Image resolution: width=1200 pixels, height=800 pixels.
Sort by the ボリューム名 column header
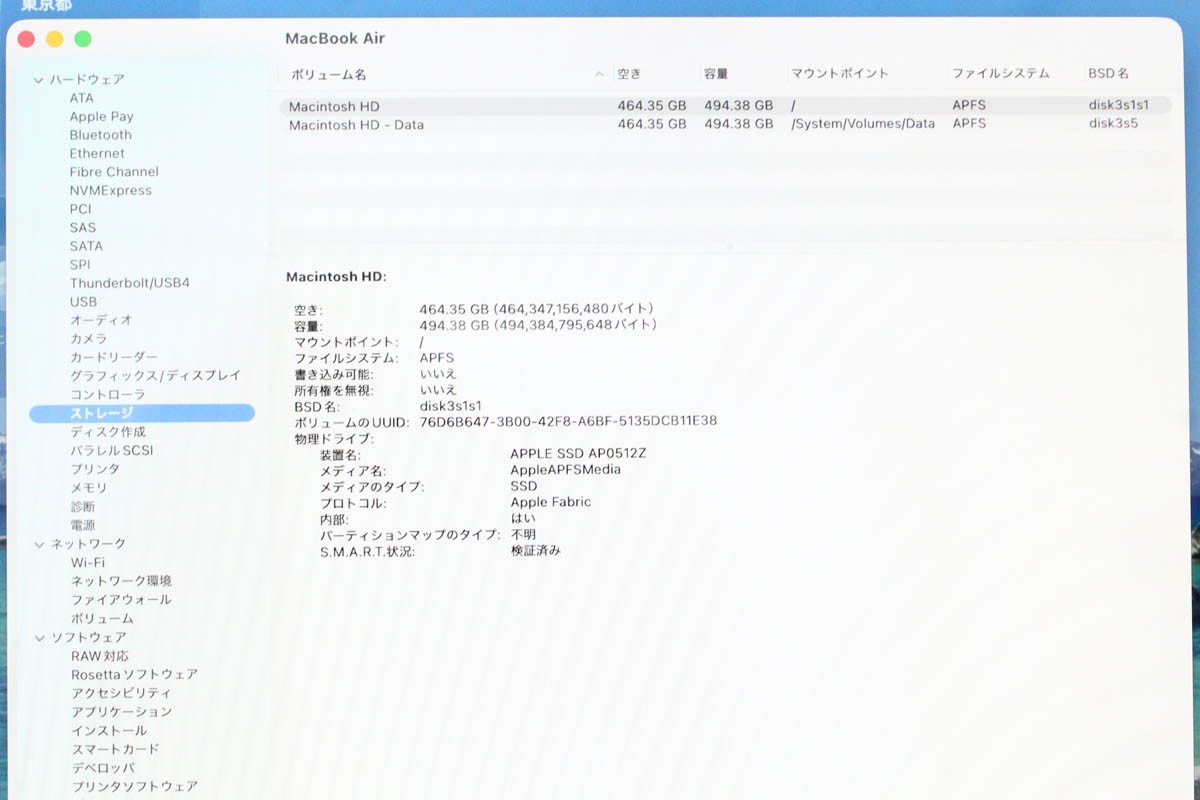pyautogui.click(x=328, y=74)
